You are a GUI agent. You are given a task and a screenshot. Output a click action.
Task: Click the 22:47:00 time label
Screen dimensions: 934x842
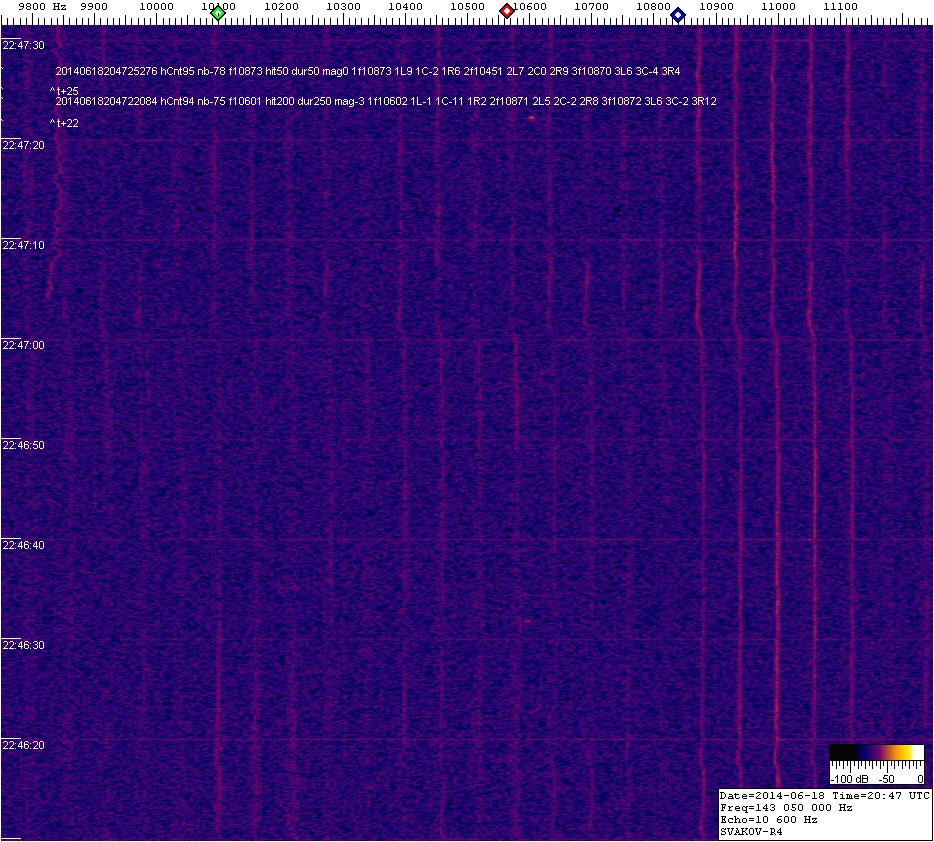(23, 345)
